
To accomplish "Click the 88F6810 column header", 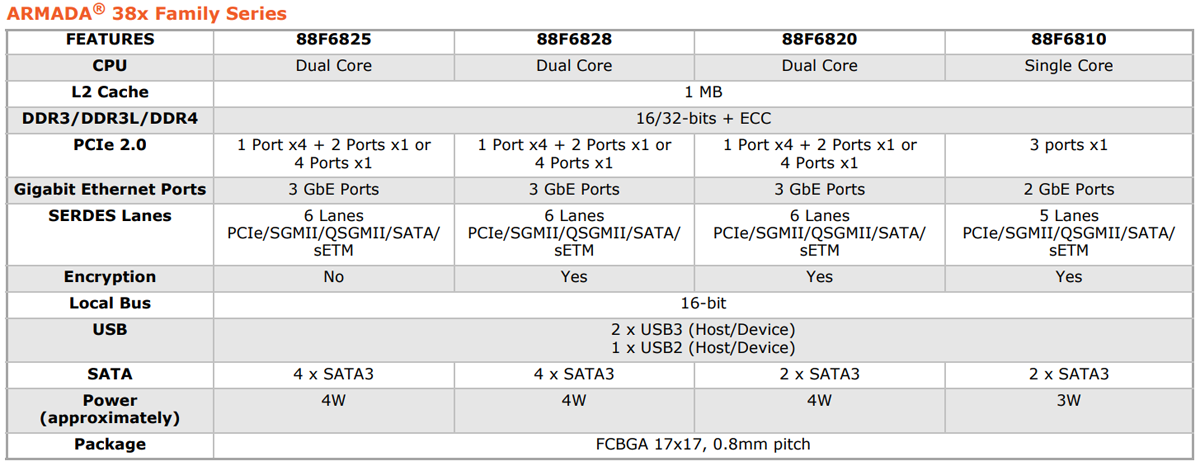I will pos(1068,40).
